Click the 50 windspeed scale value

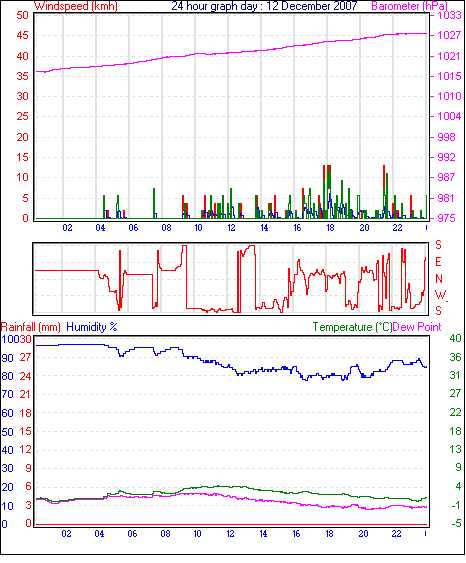pyautogui.click(x=22, y=15)
